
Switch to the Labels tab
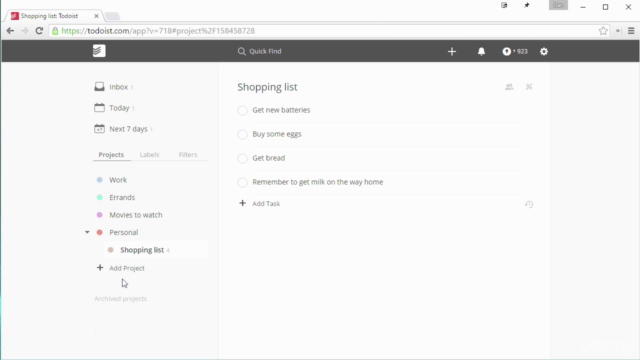pyautogui.click(x=149, y=155)
